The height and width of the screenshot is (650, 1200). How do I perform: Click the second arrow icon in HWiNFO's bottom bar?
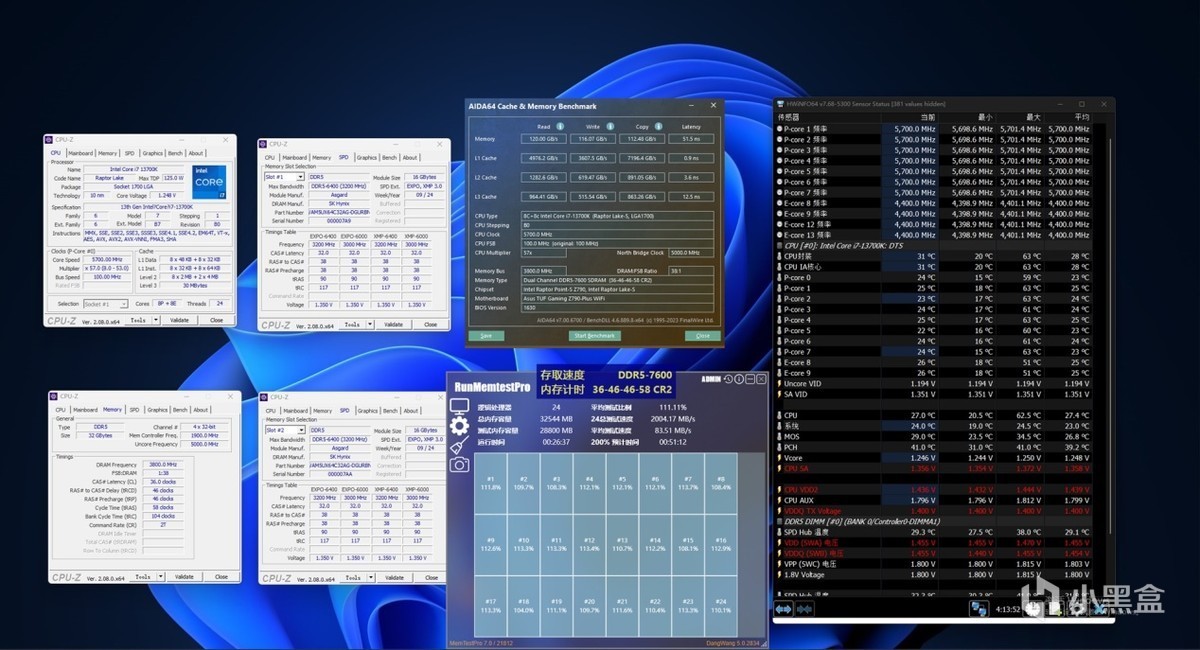(805, 609)
